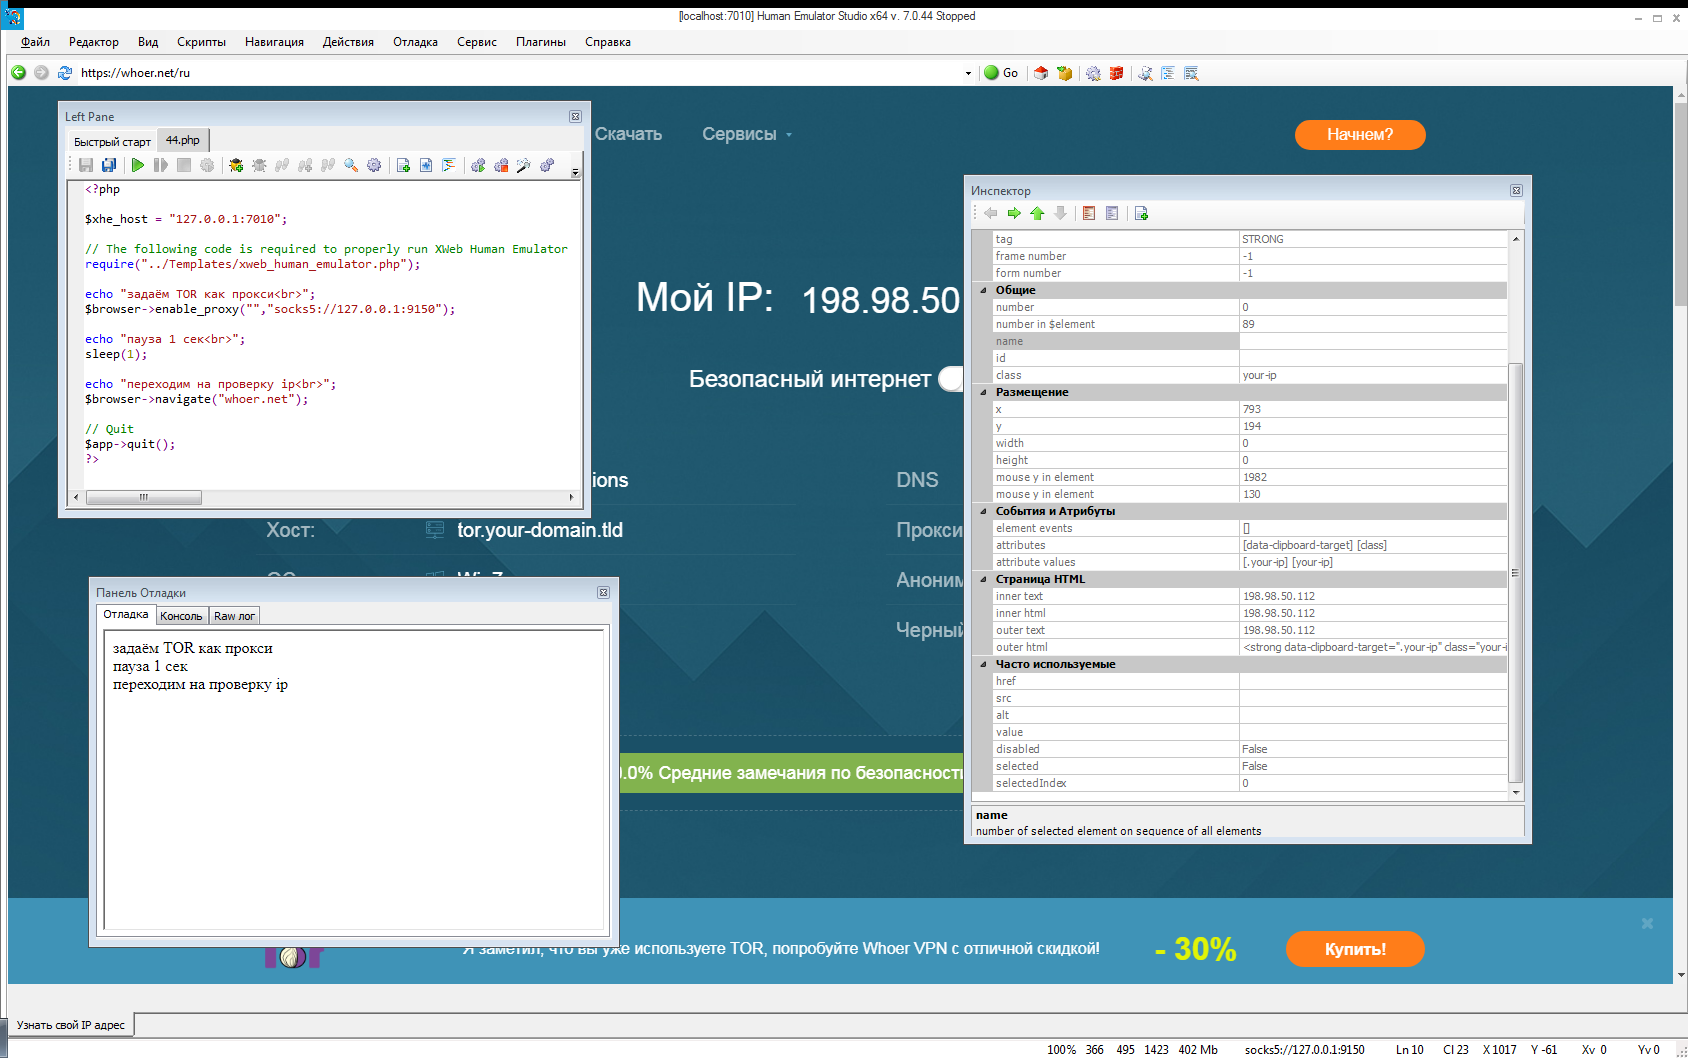
Task: Navigate back using the green back arrow
Action: pos(18,73)
